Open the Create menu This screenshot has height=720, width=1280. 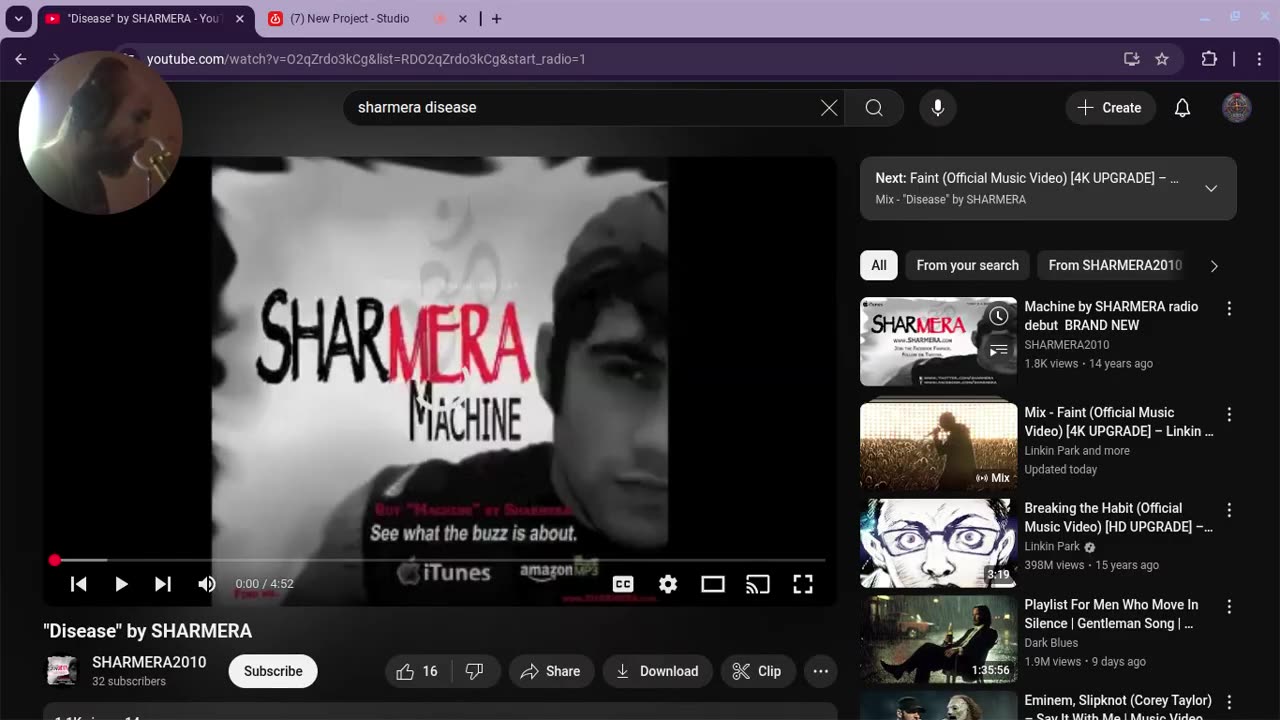click(1110, 107)
